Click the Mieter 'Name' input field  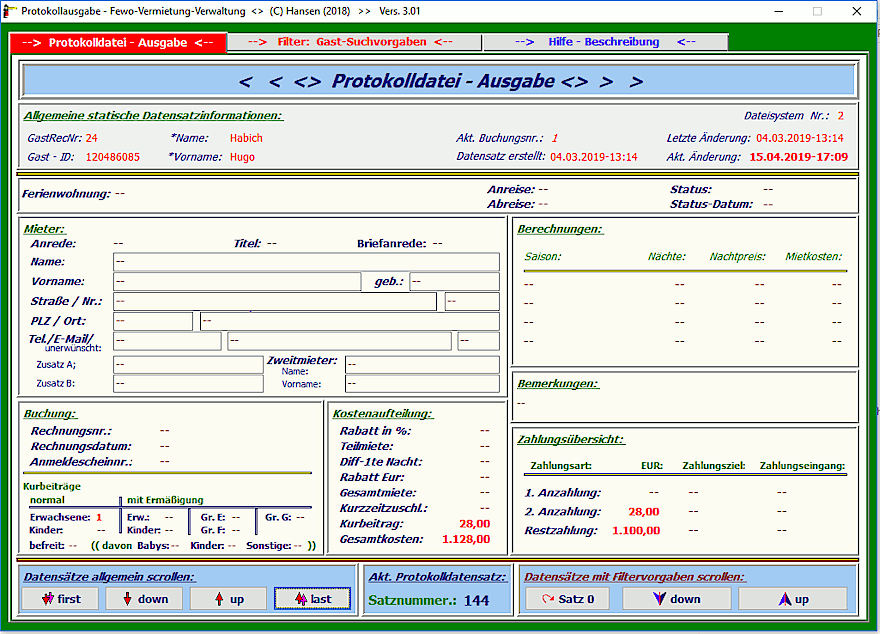coord(305,262)
